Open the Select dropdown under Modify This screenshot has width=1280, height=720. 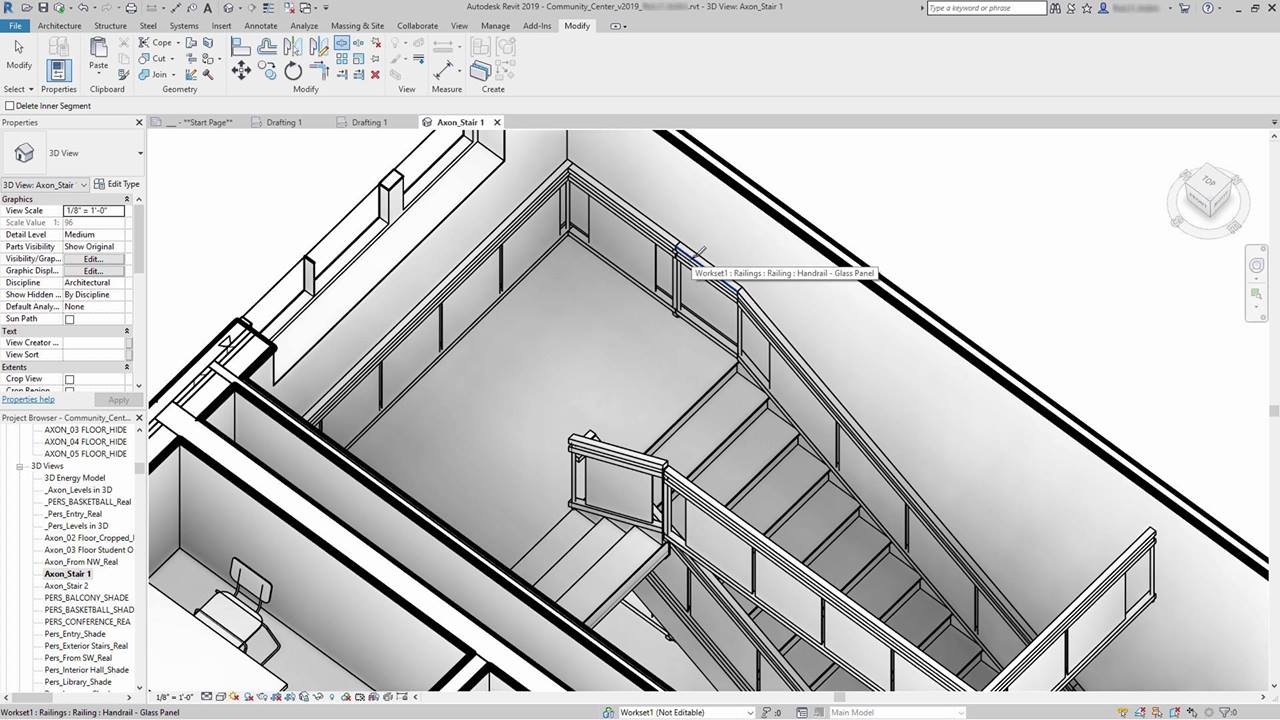click(x=18, y=89)
